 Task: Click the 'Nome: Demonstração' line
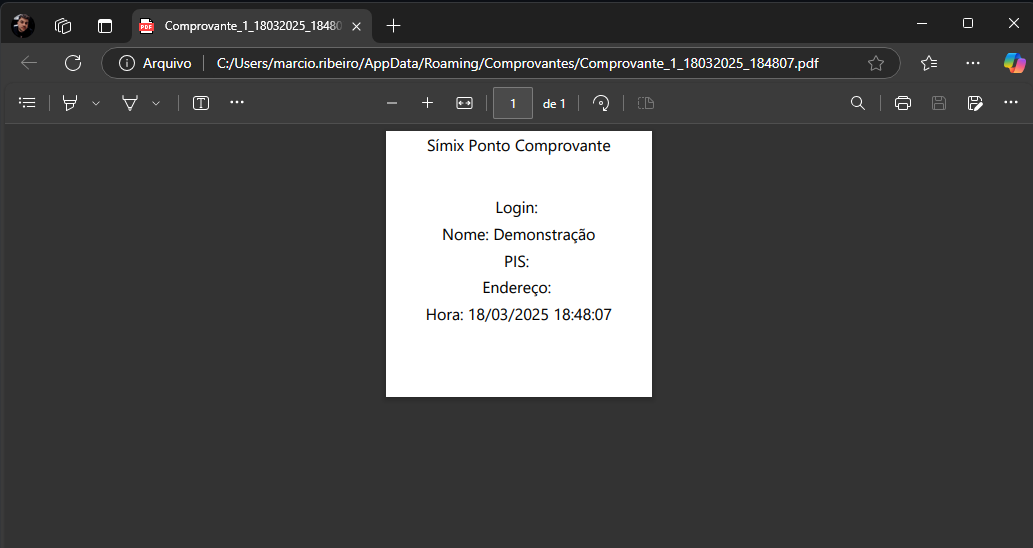click(x=518, y=234)
